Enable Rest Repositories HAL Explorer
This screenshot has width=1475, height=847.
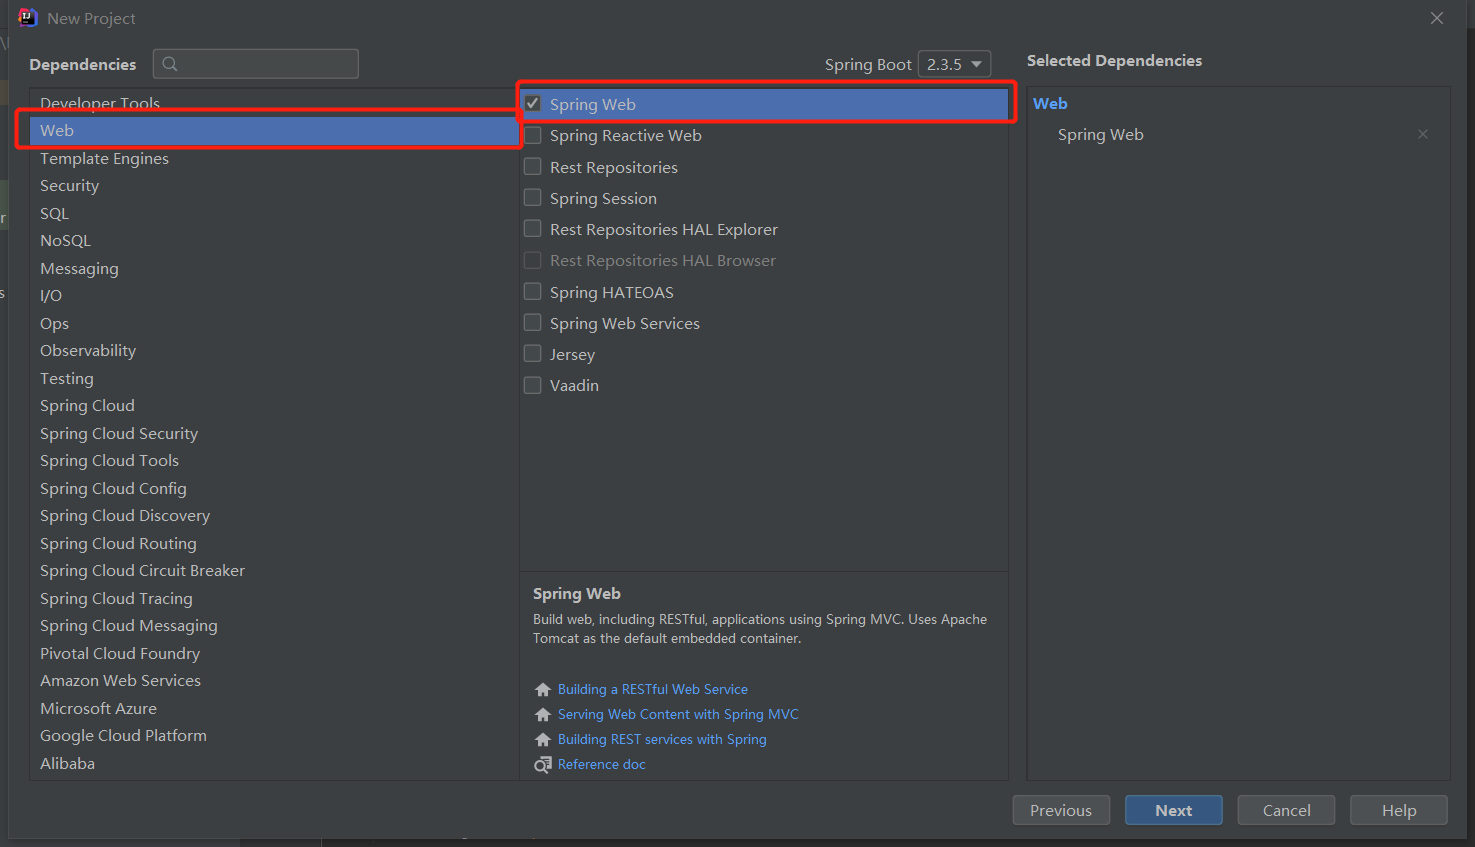click(533, 229)
